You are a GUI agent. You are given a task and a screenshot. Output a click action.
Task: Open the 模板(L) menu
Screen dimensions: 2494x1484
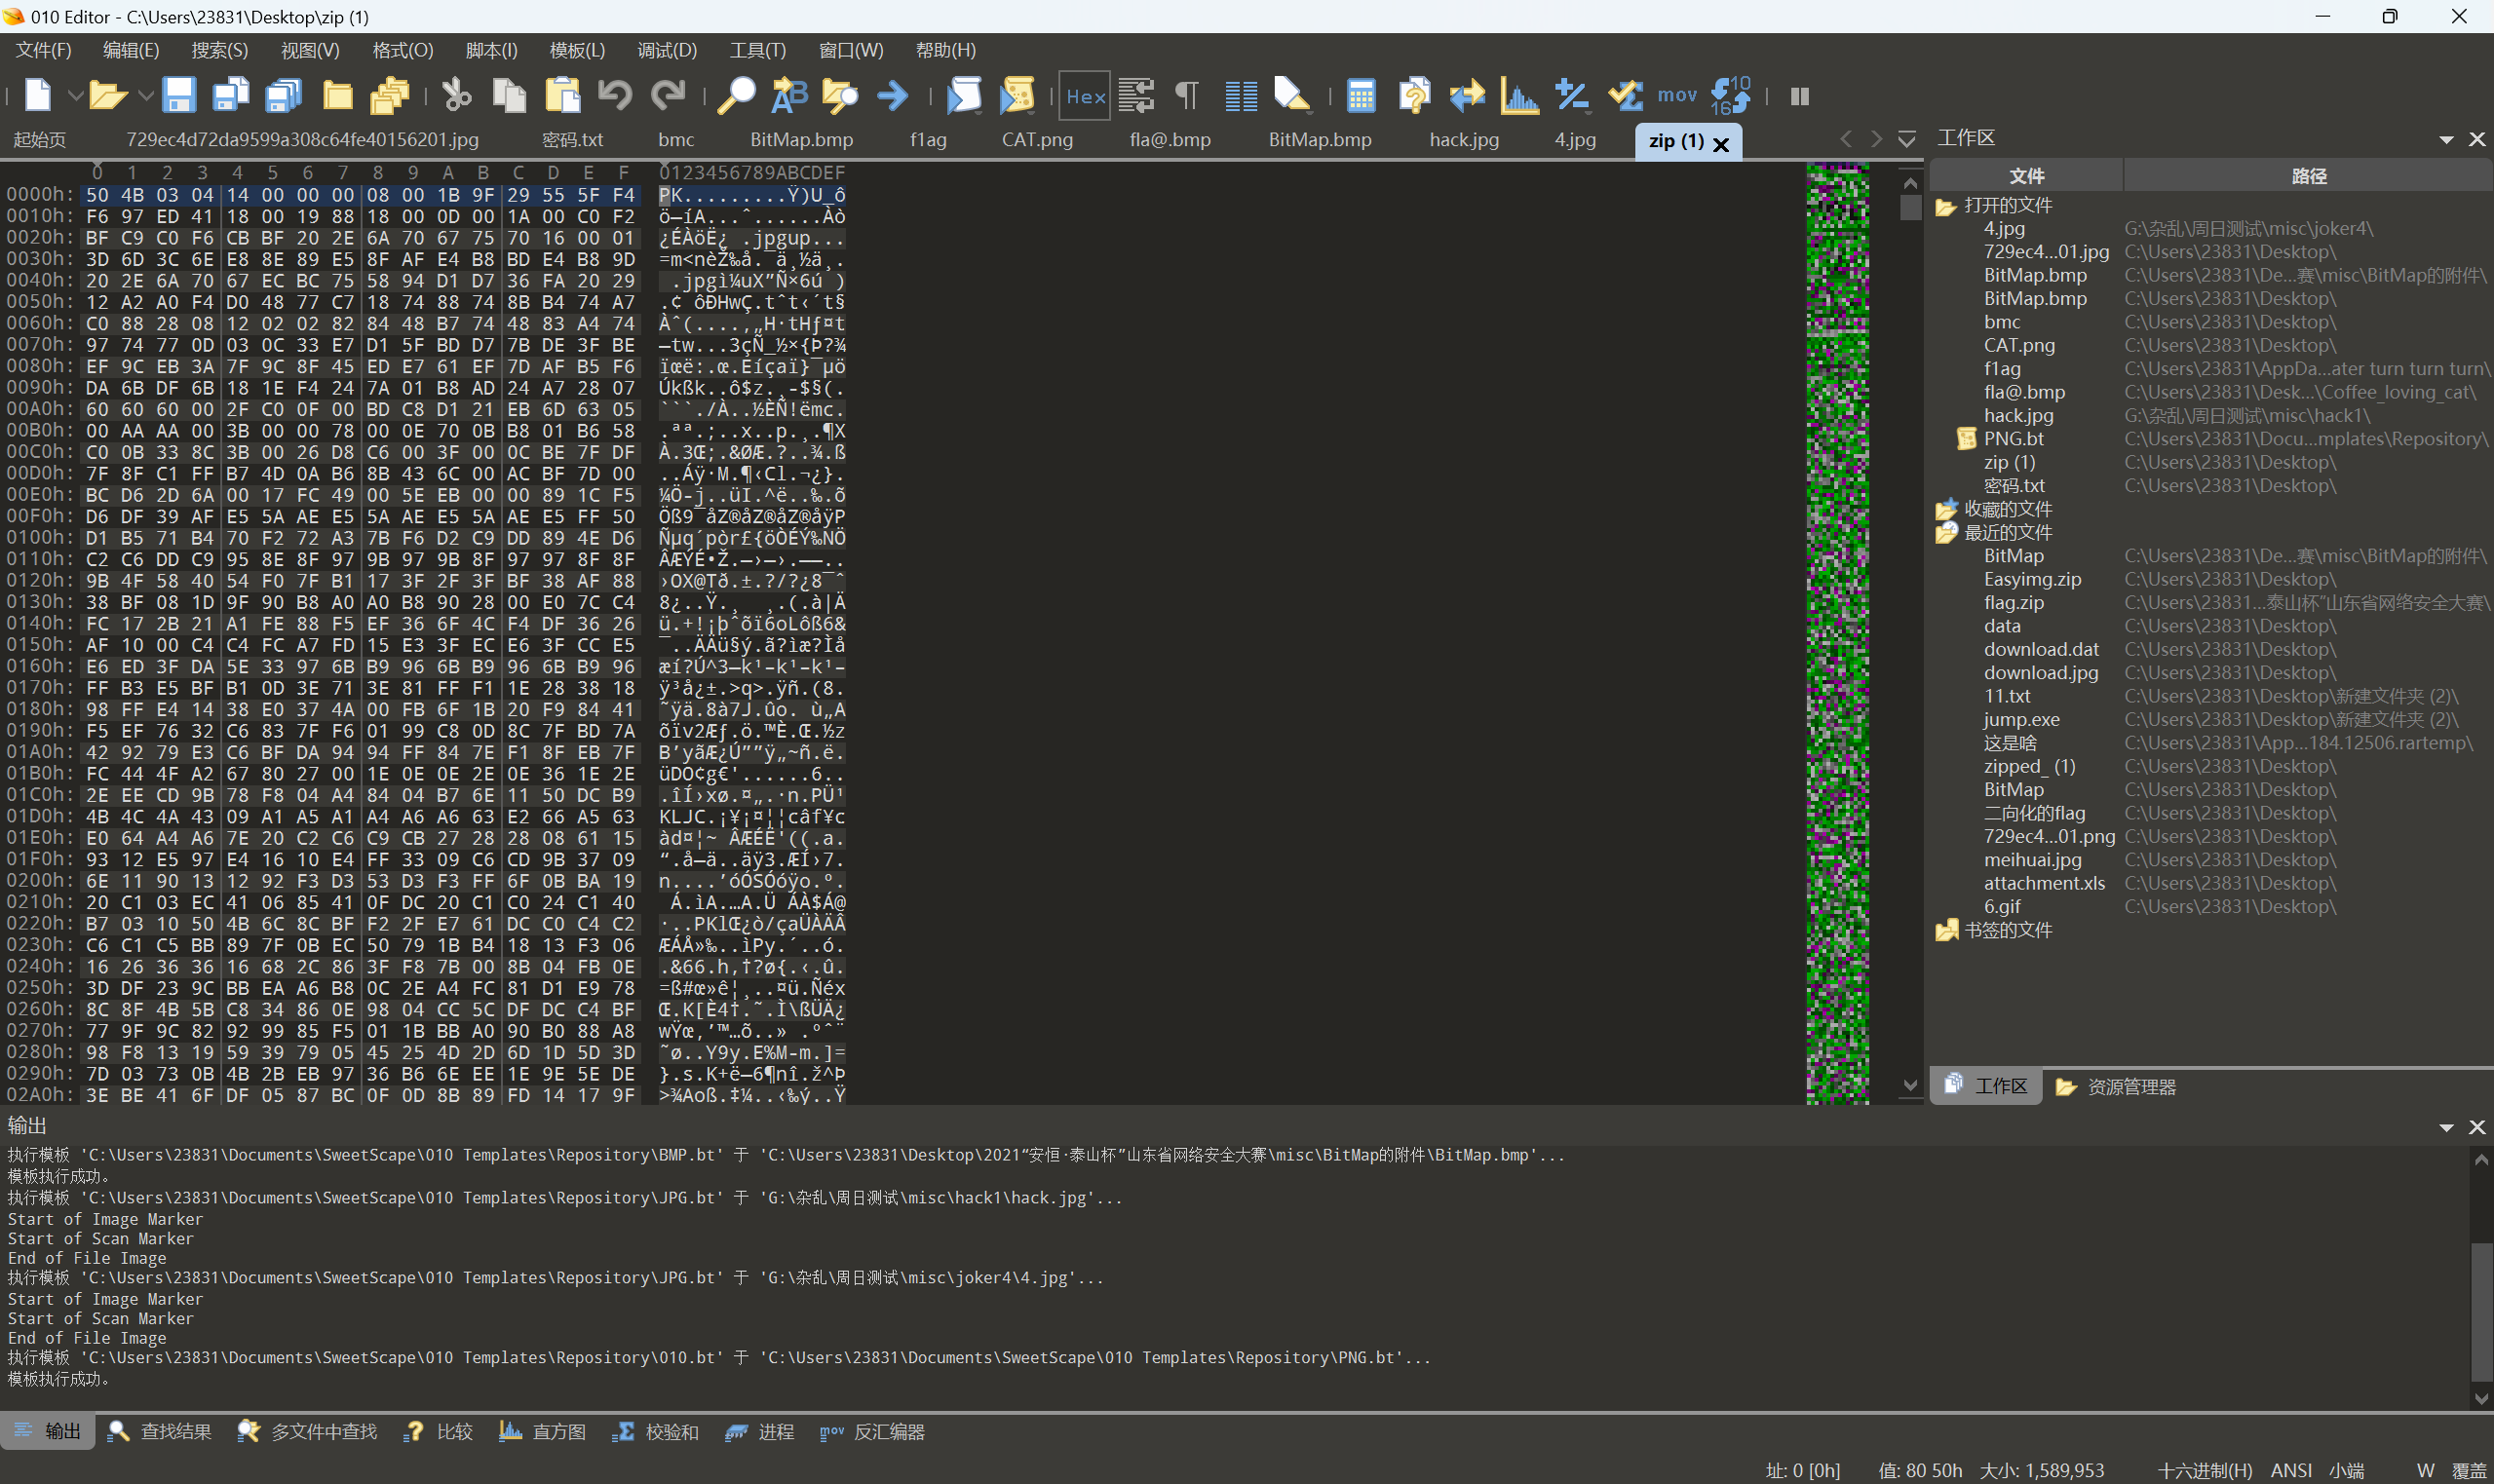[x=577, y=50]
